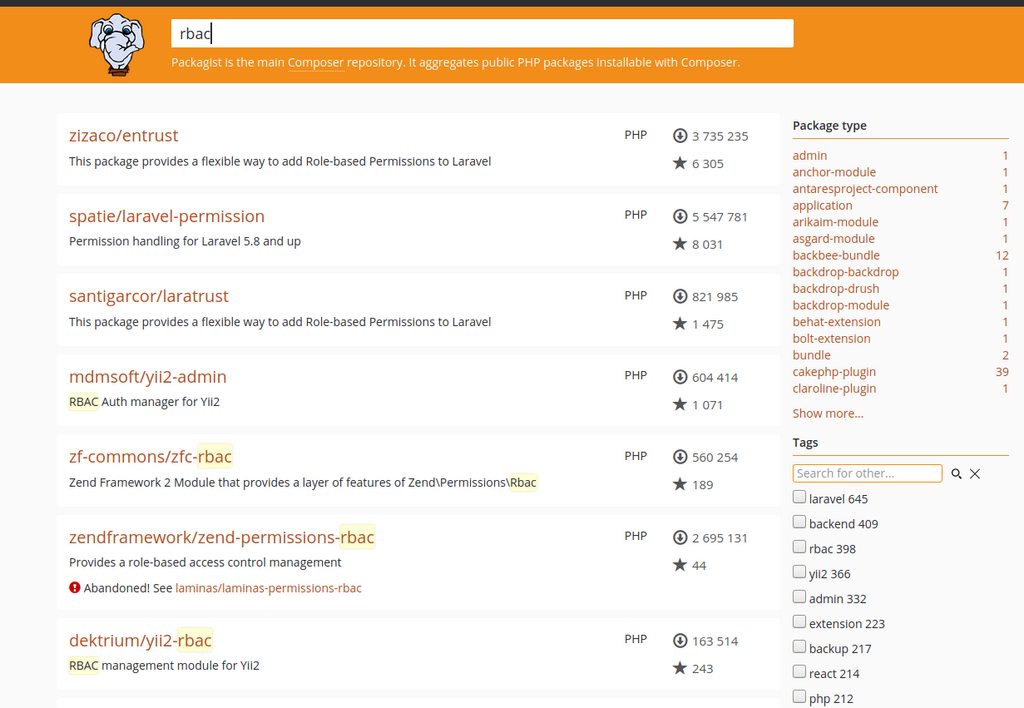Enable the laravel tag checkbox
Image resolution: width=1024 pixels, height=708 pixels.
799,497
